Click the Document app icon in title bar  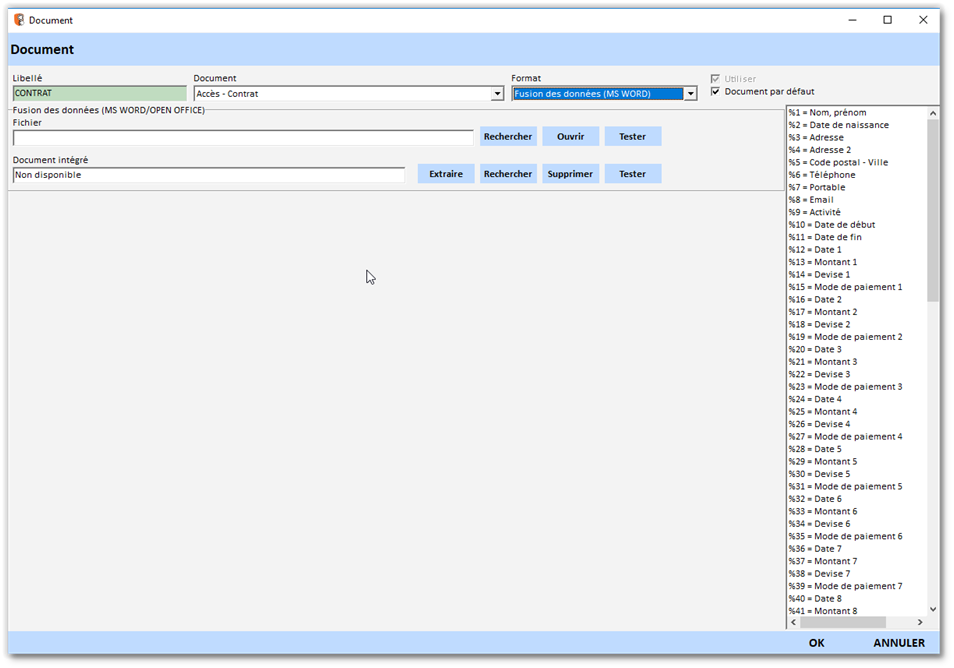18,20
